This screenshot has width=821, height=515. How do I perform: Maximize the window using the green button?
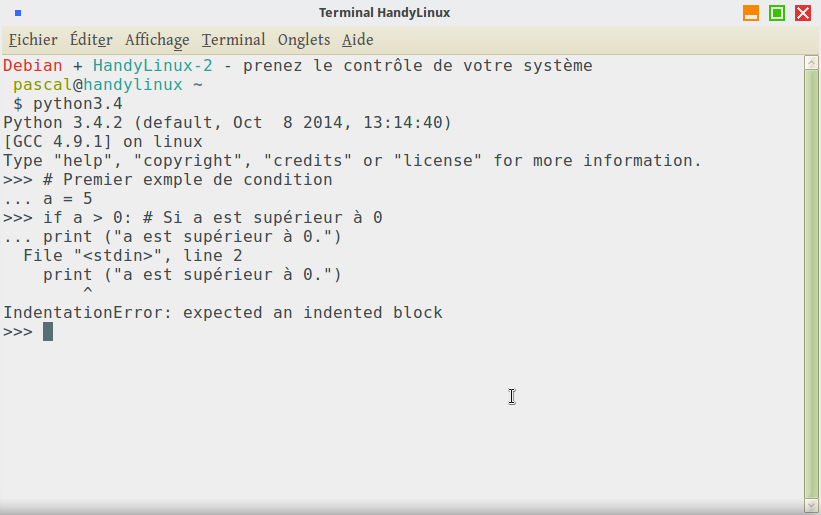click(777, 13)
